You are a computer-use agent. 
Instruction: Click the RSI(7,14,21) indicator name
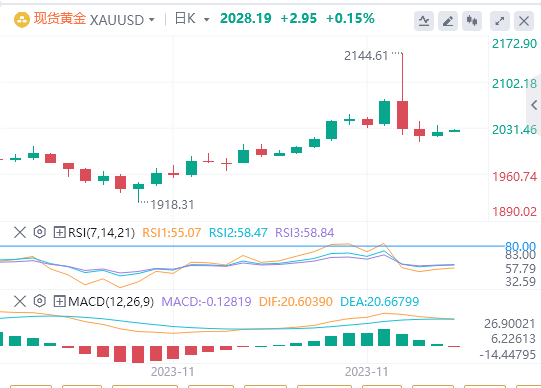pyautogui.click(x=101, y=233)
